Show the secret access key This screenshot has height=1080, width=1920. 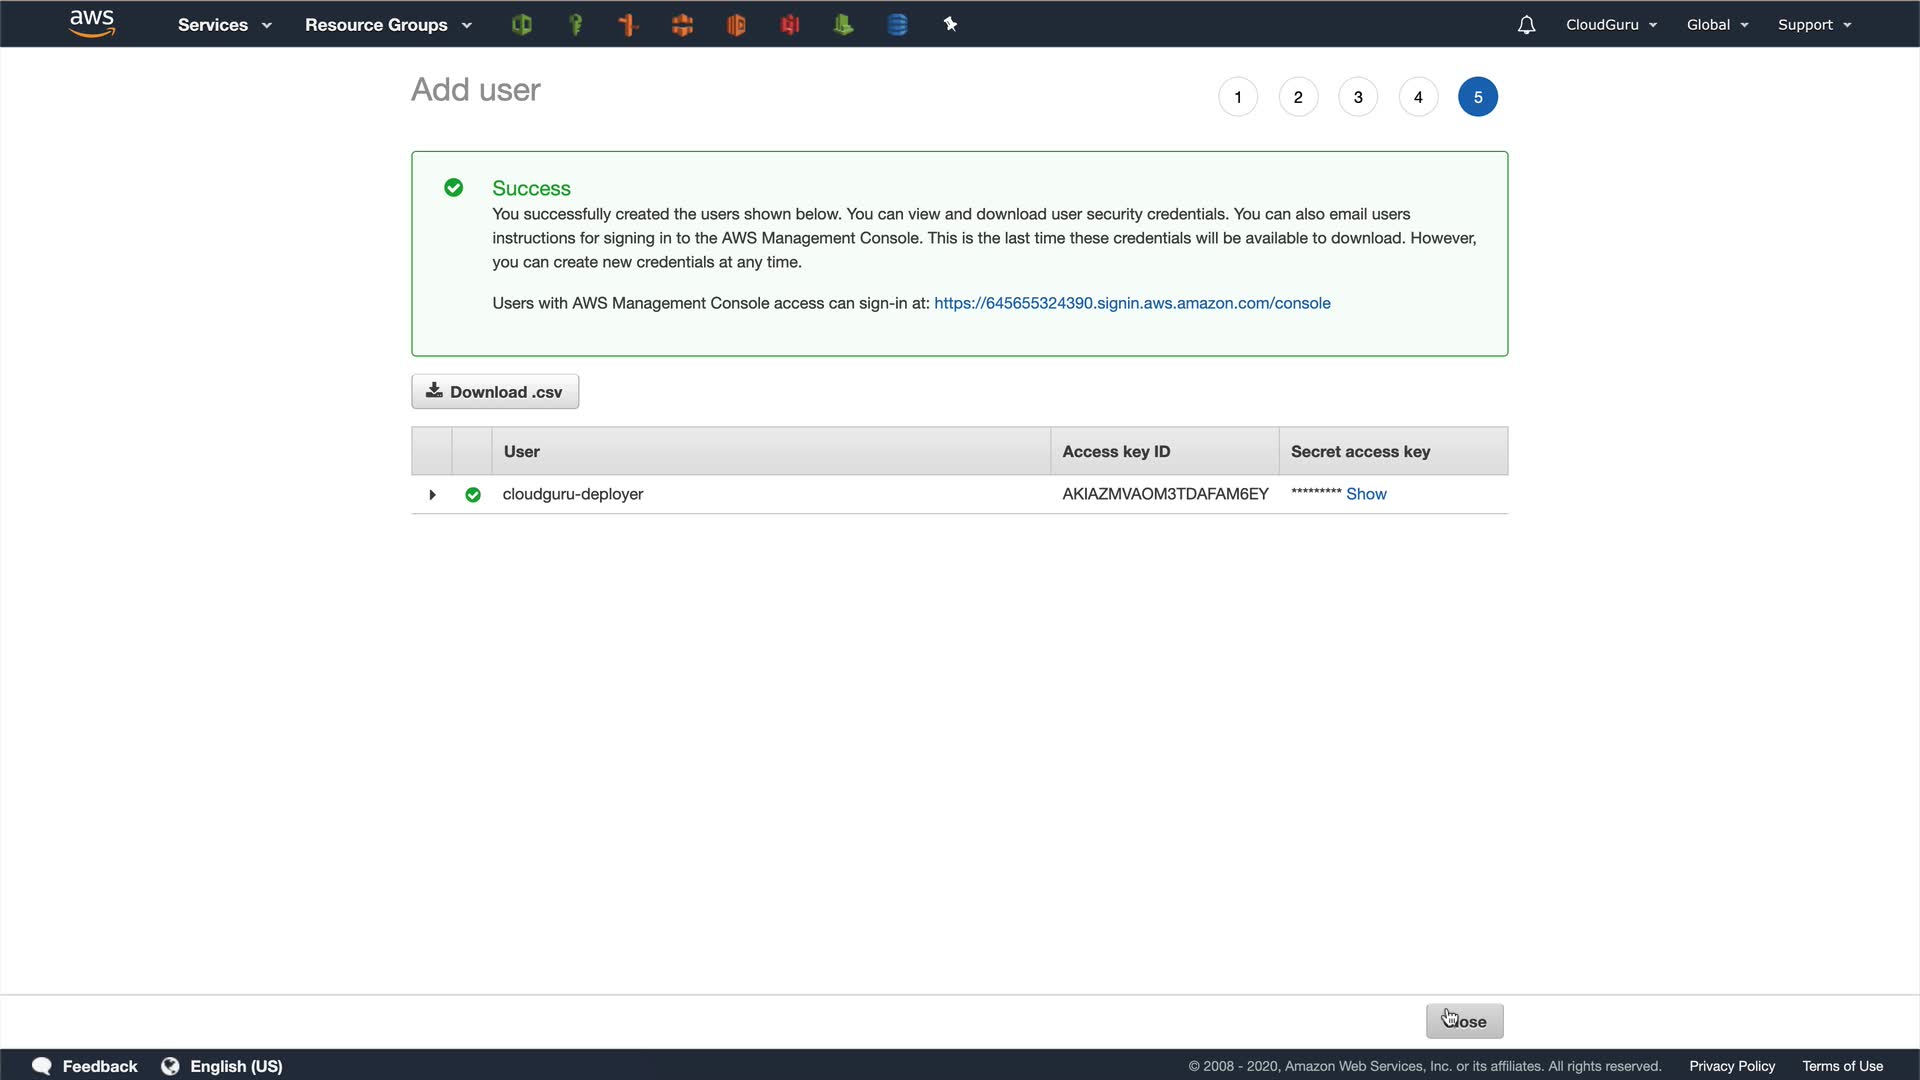pyautogui.click(x=1366, y=494)
